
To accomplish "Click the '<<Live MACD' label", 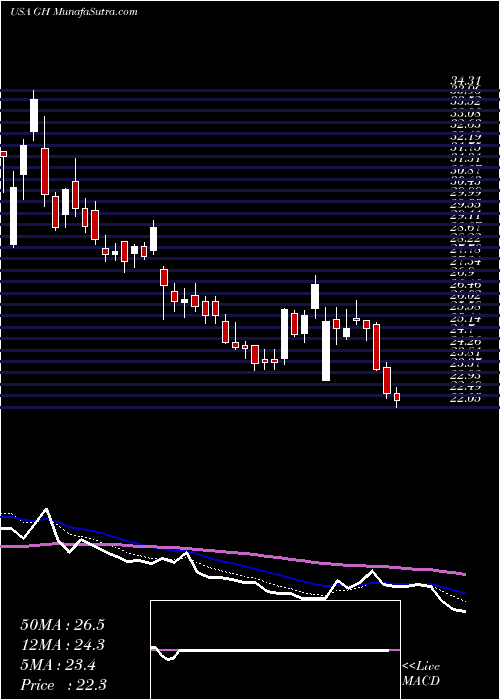I will click(x=421, y=674).
